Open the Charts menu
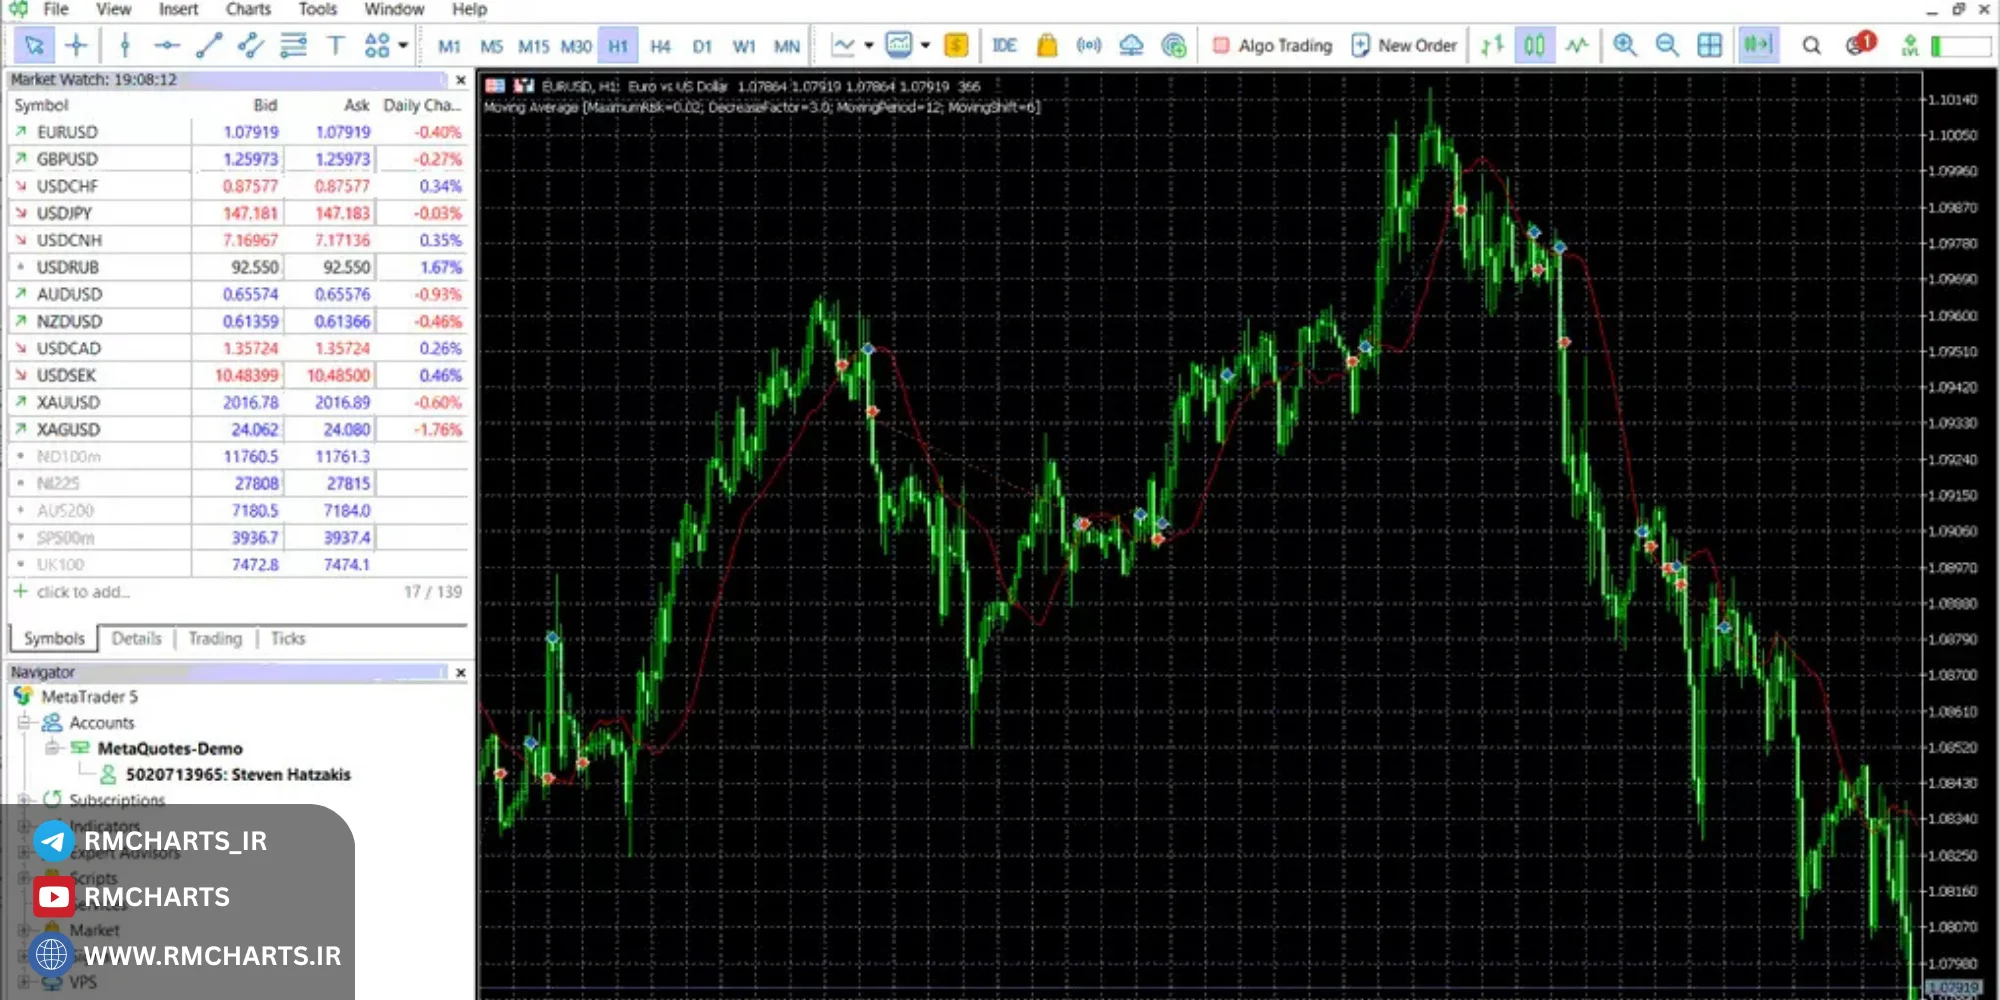The height and width of the screenshot is (1000, 2000). tap(248, 9)
